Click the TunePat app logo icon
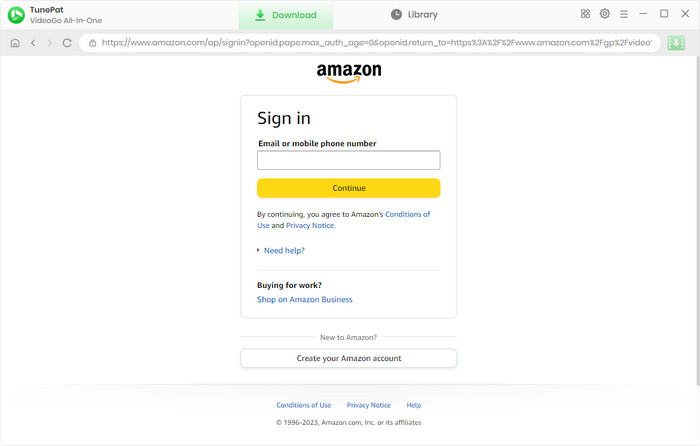This screenshot has height=446, width=700. point(17,15)
